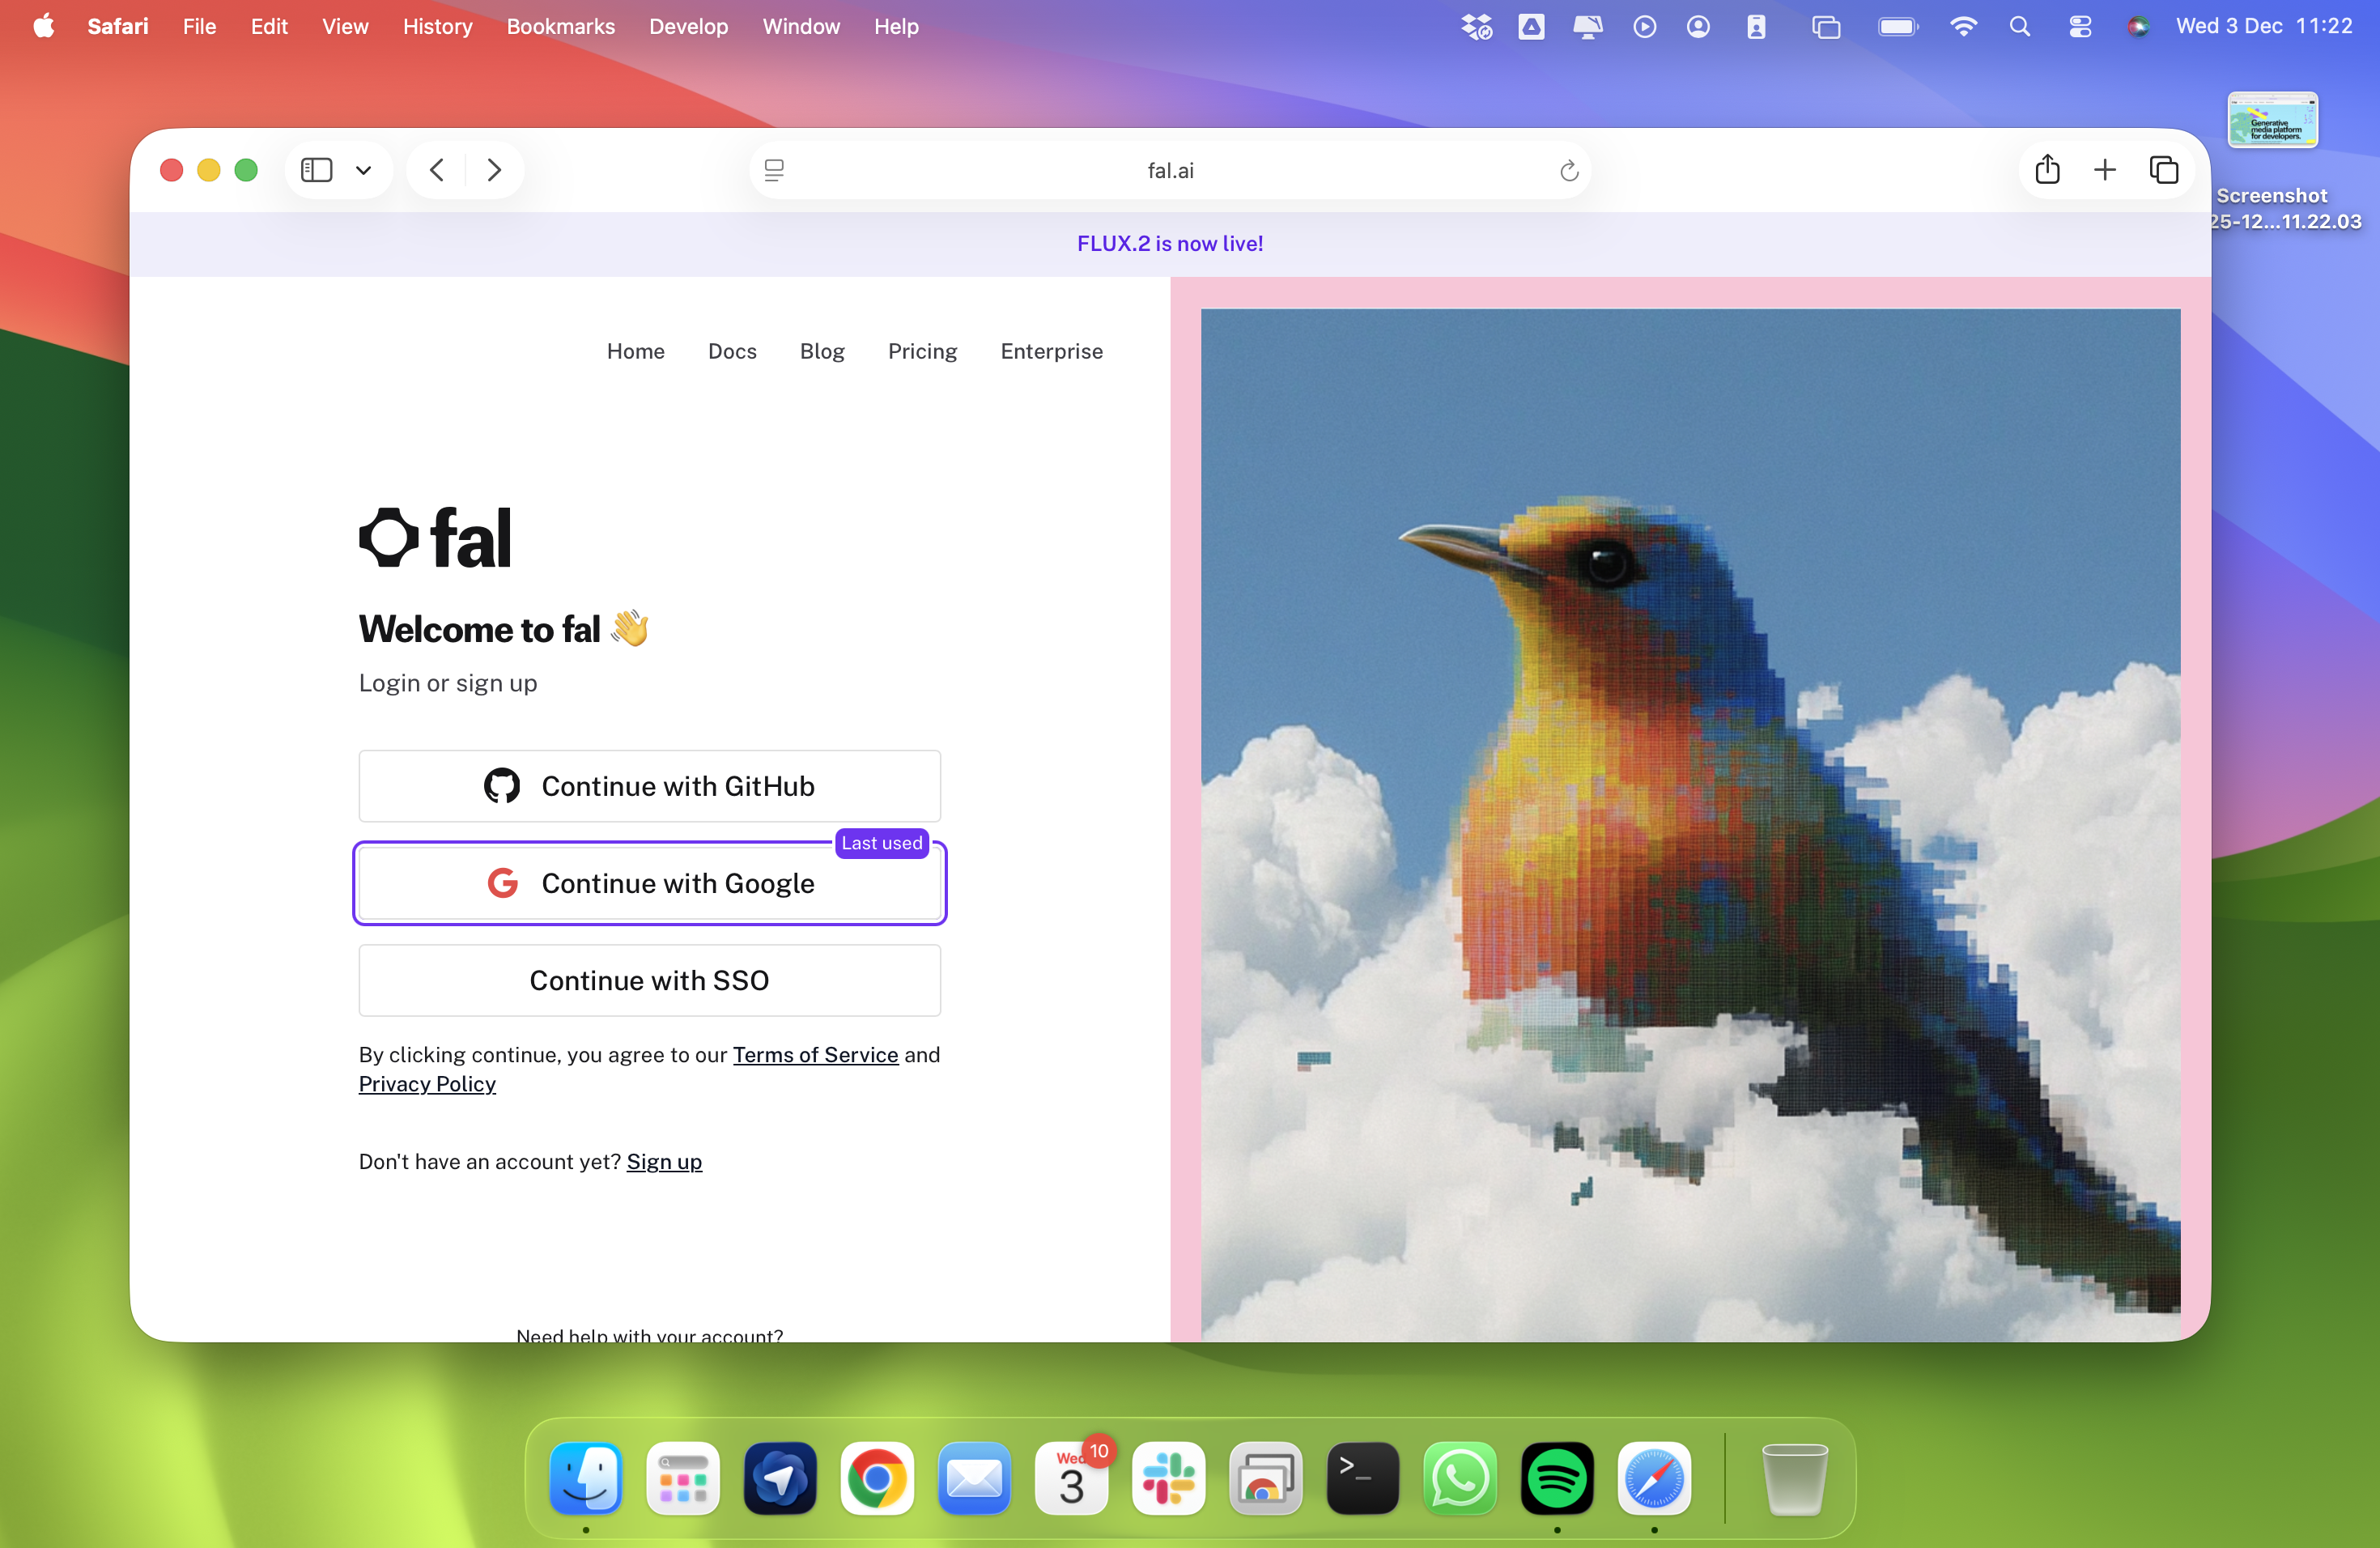Image resolution: width=2380 pixels, height=1548 pixels.
Task: Open the Dropbox menu bar icon
Action: click(1476, 26)
